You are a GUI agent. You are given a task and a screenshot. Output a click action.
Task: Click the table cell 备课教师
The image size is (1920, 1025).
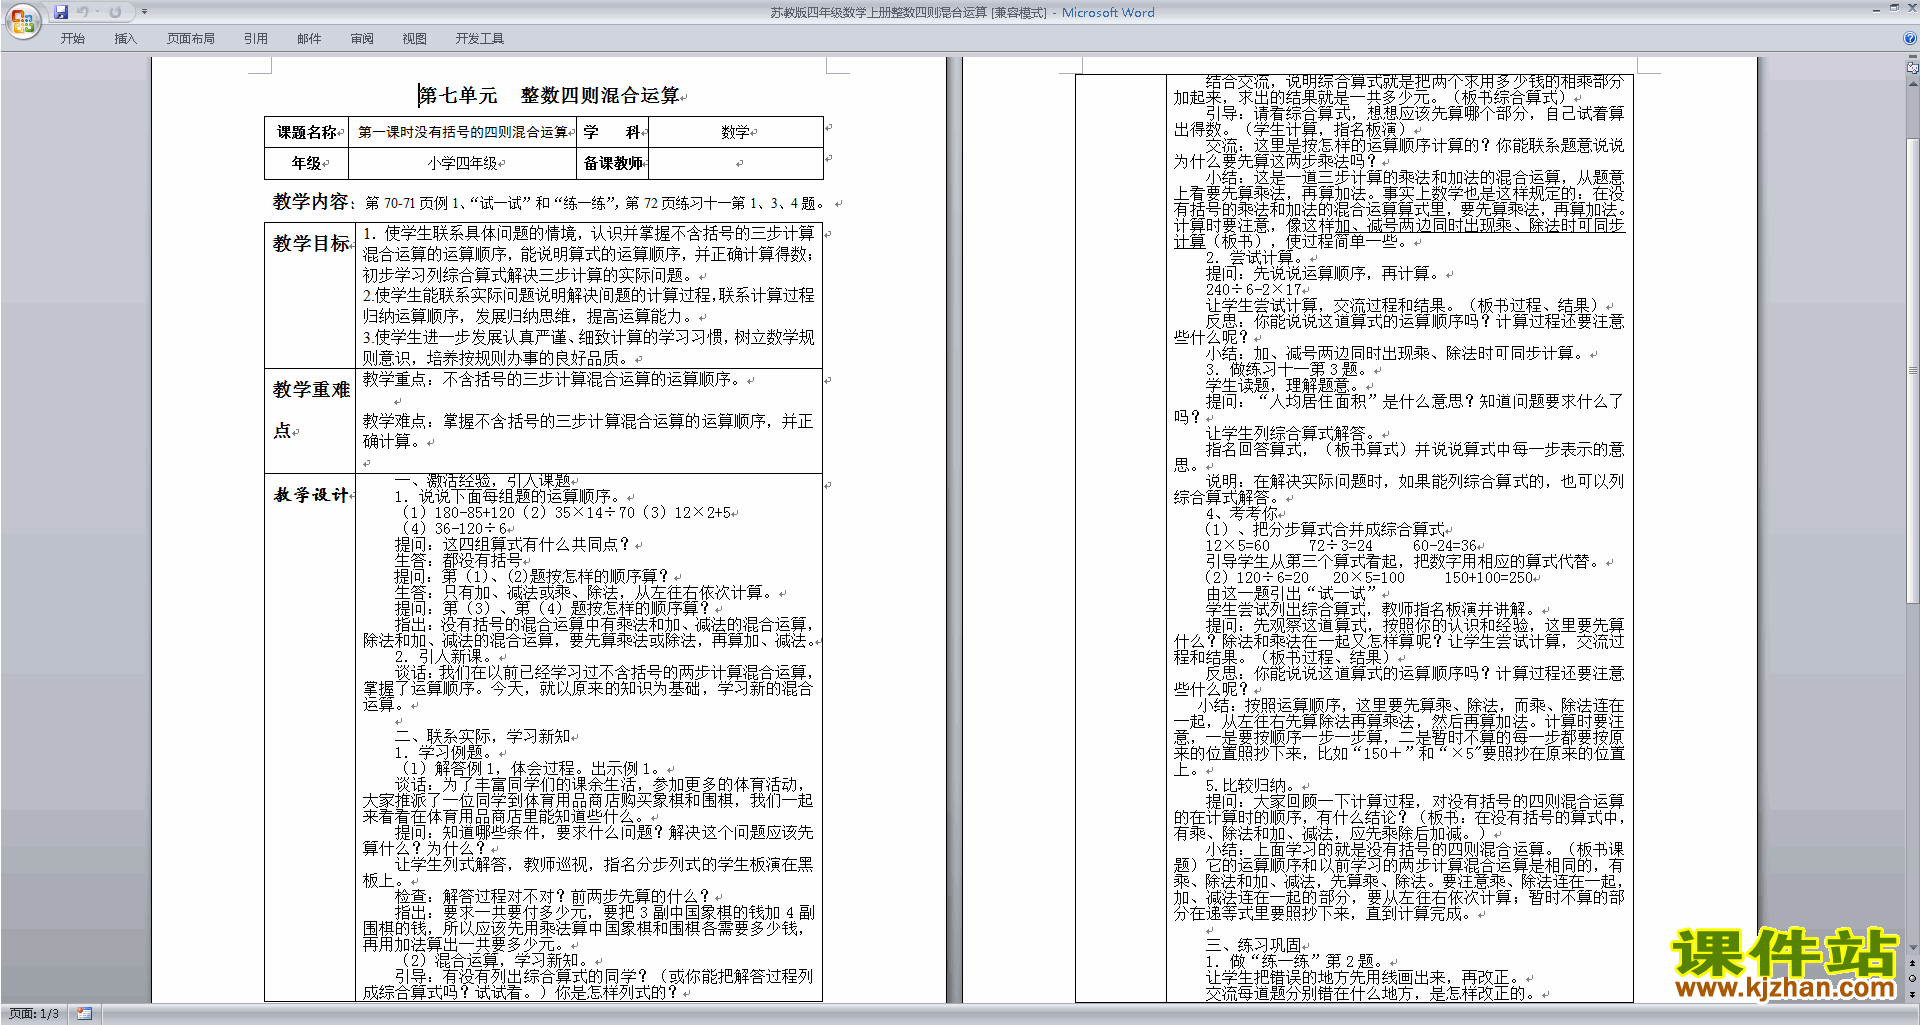612,163
